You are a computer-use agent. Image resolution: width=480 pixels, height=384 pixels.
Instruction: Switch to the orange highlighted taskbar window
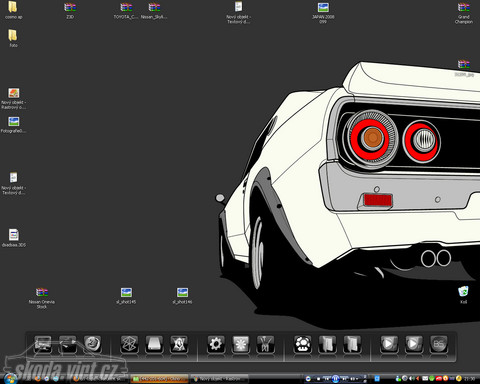click(x=159, y=379)
